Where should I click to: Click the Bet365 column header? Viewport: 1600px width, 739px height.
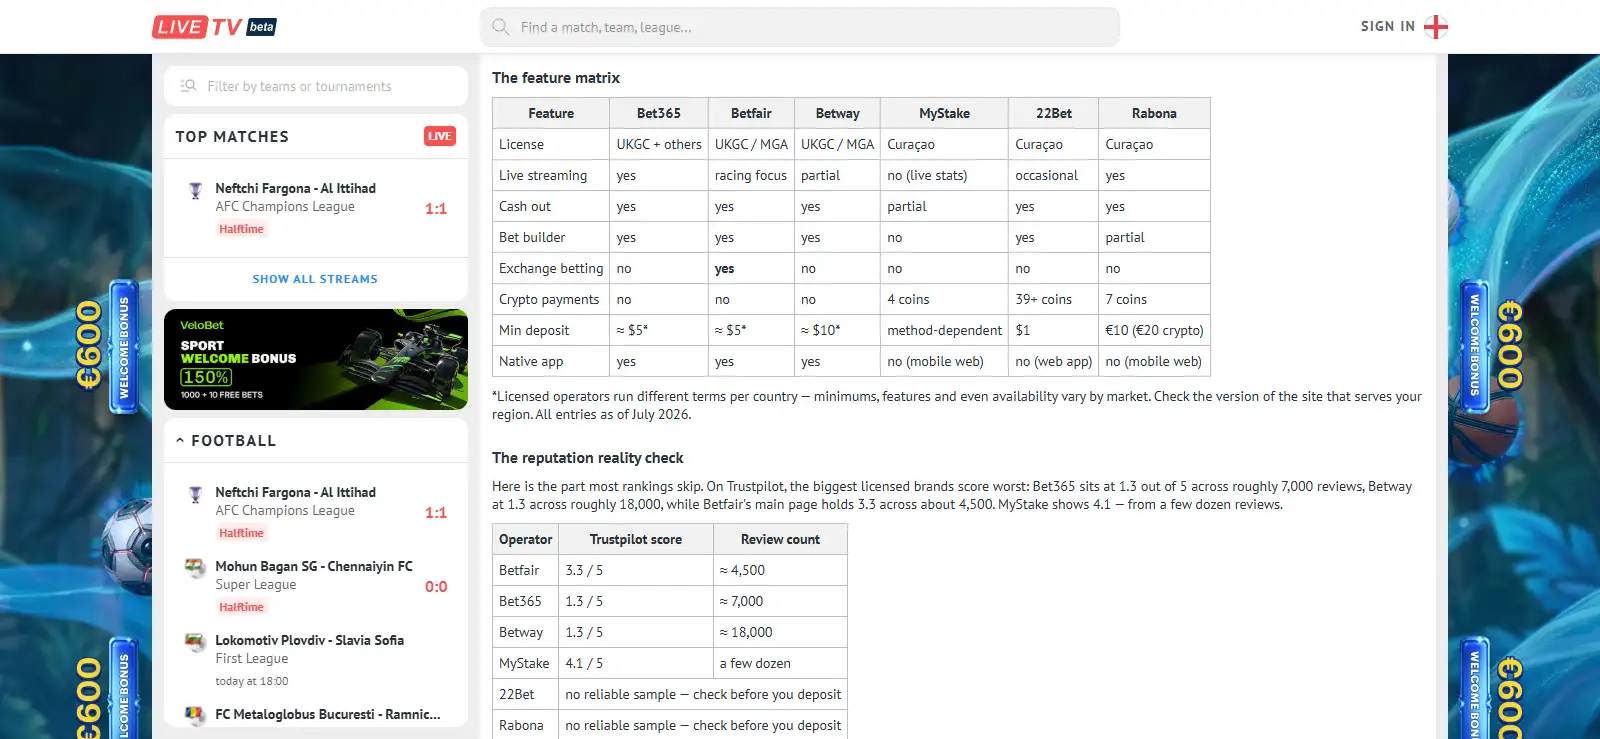click(x=659, y=113)
